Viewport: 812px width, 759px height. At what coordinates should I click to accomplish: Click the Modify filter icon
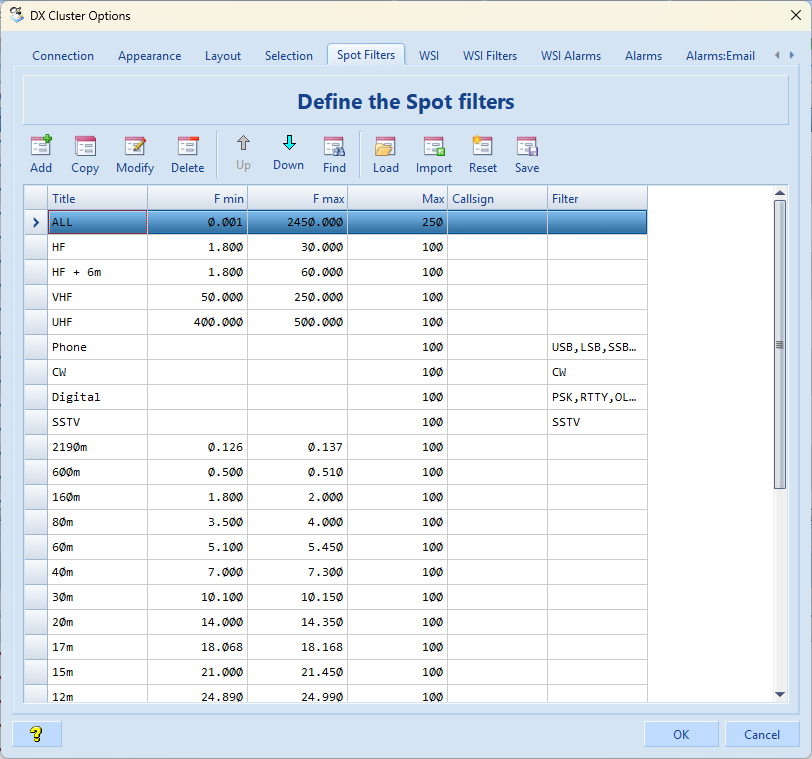[135, 154]
